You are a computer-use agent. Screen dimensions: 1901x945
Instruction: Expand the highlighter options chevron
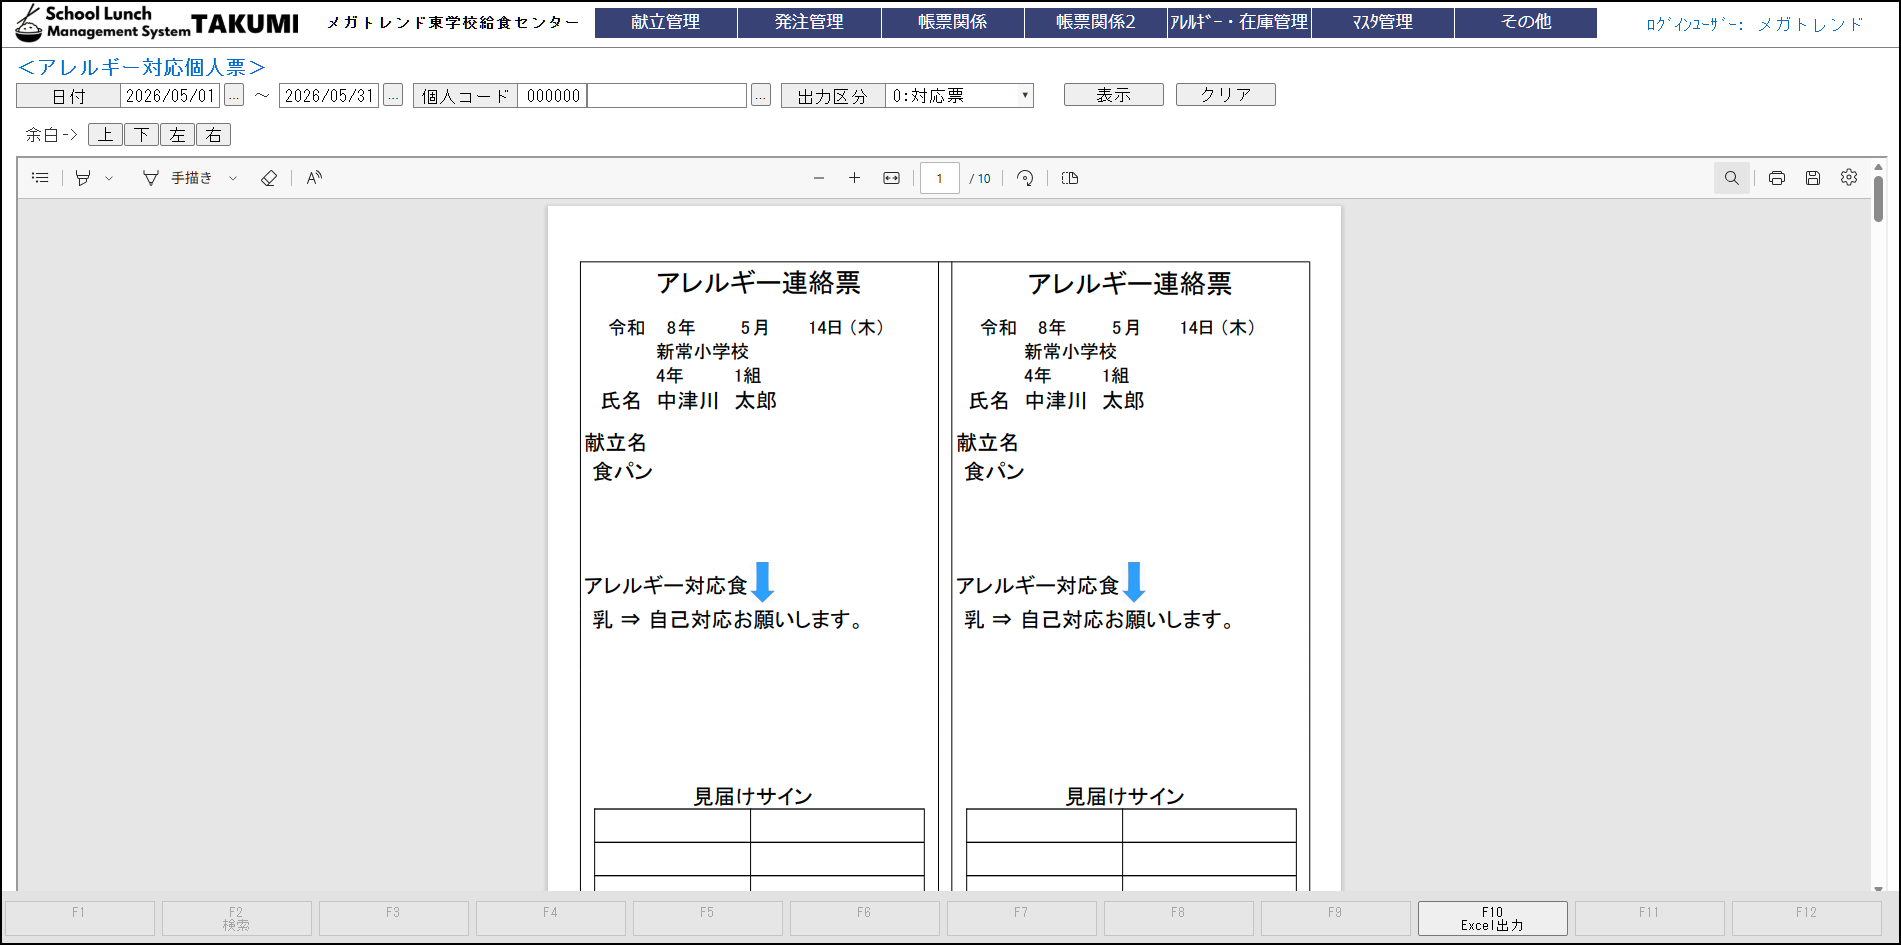[x=109, y=178]
